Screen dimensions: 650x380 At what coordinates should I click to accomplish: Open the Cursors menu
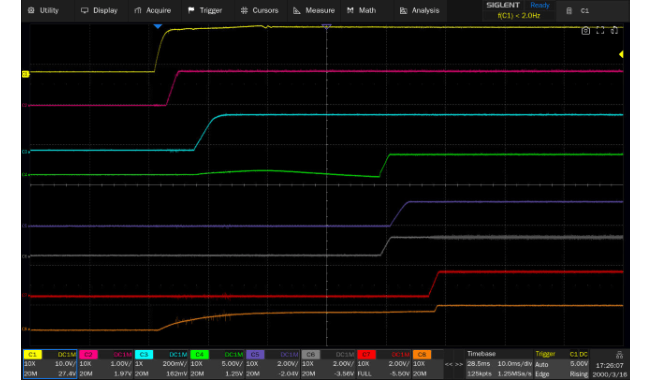[260, 10]
